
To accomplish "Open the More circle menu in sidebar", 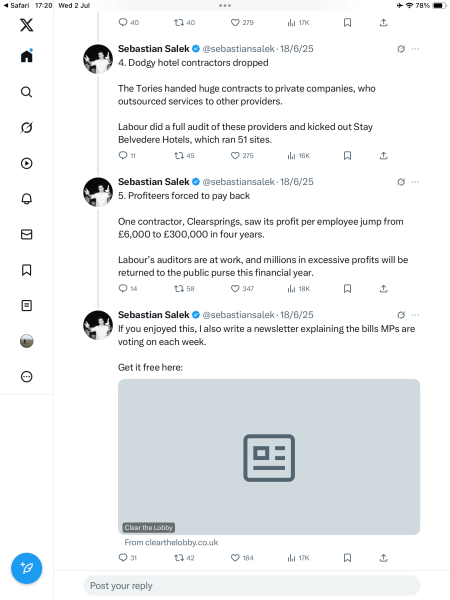I will tap(26, 377).
